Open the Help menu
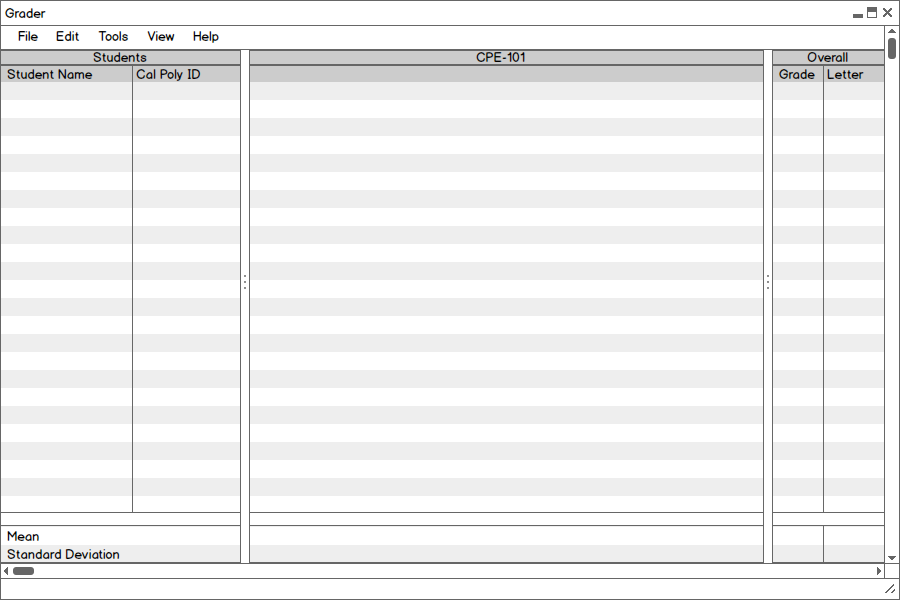This screenshot has width=900, height=600. point(206,37)
